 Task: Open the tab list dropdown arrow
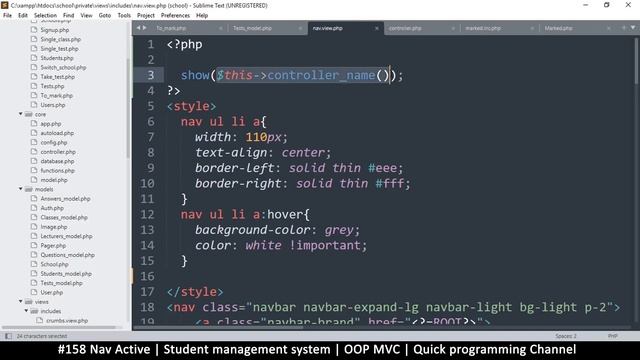(x=633, y=28)
